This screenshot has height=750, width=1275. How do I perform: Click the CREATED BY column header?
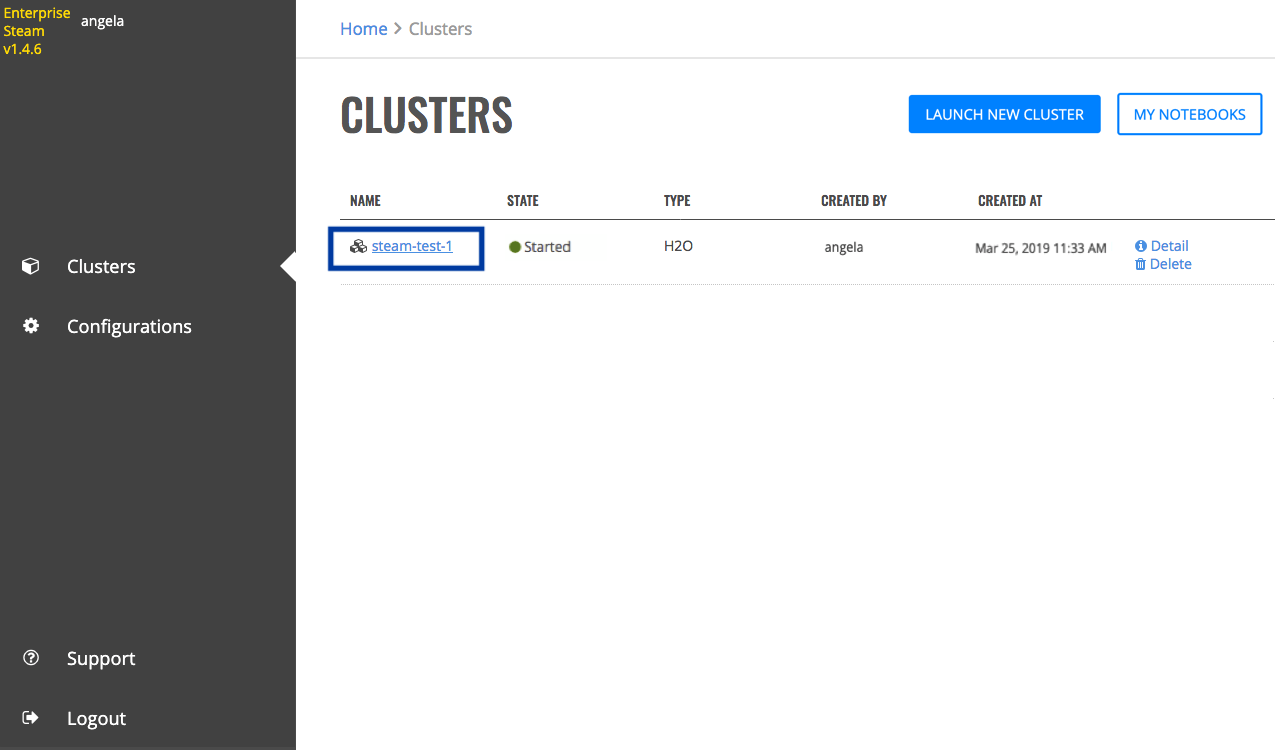click(854, 201)
